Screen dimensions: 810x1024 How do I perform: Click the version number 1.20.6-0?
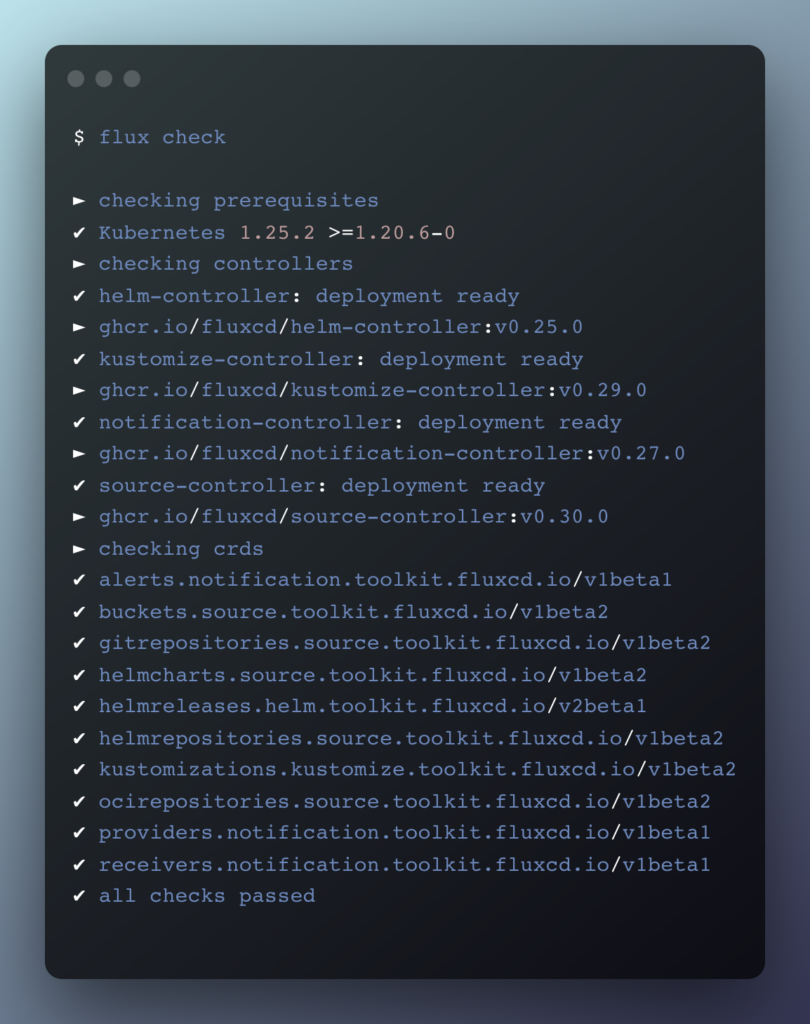[x=405, y=232]
